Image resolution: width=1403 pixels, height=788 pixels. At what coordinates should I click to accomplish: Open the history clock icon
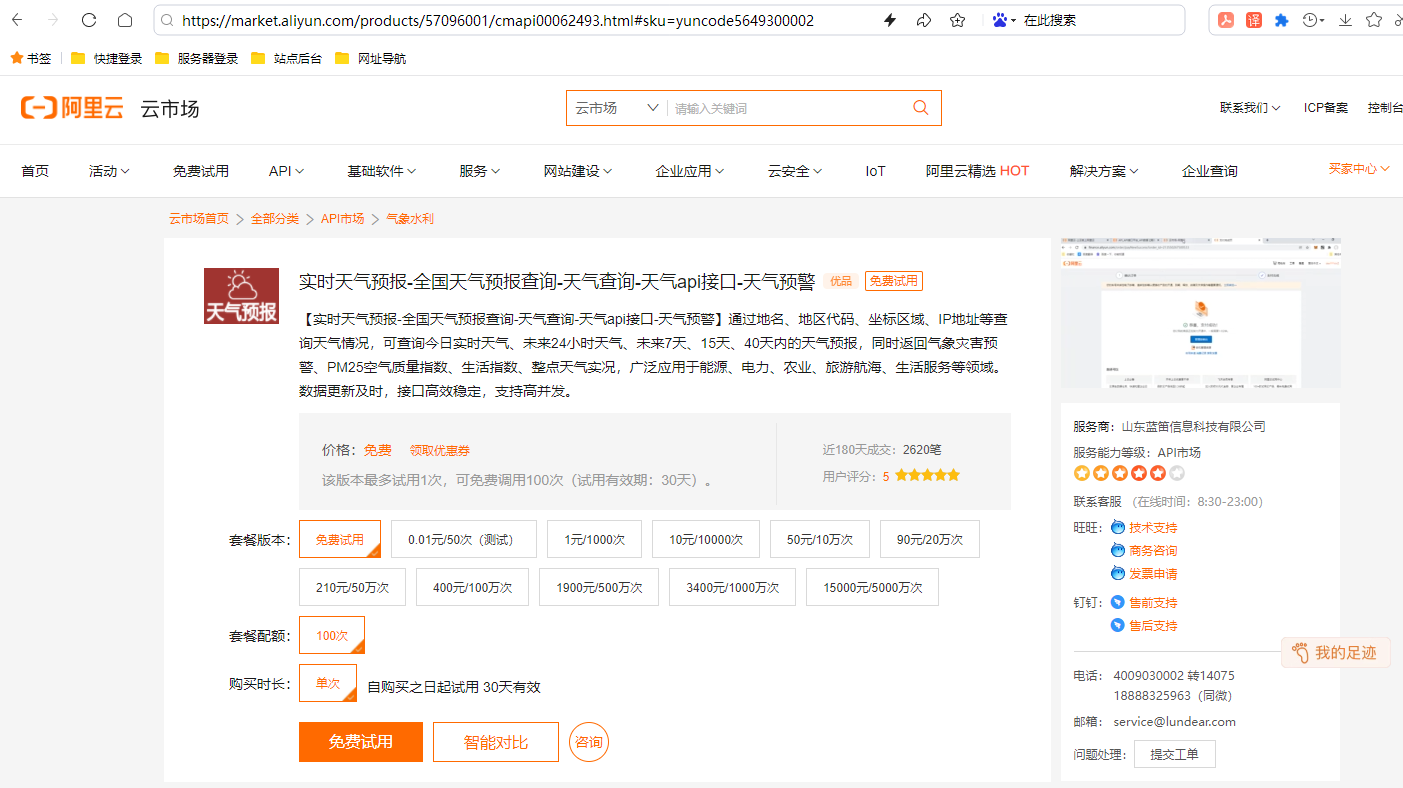[1310, 20]
